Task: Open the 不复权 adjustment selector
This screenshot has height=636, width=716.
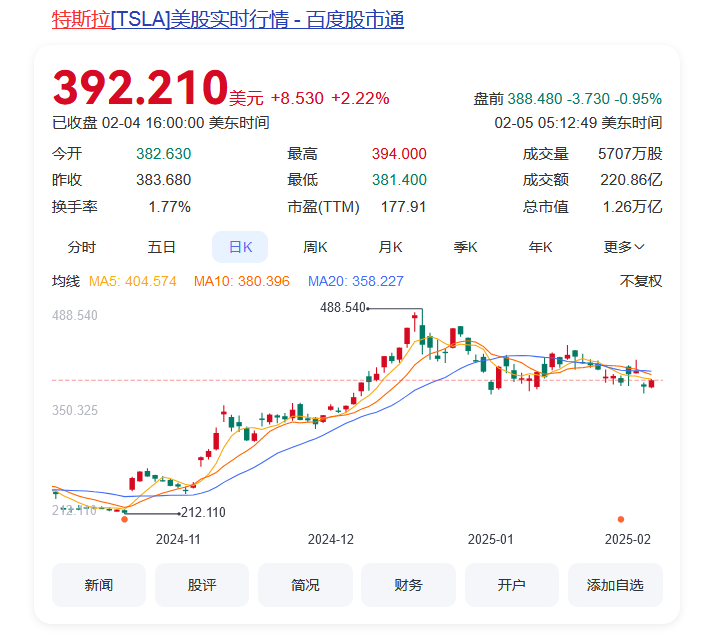Action: click(641, 281)
